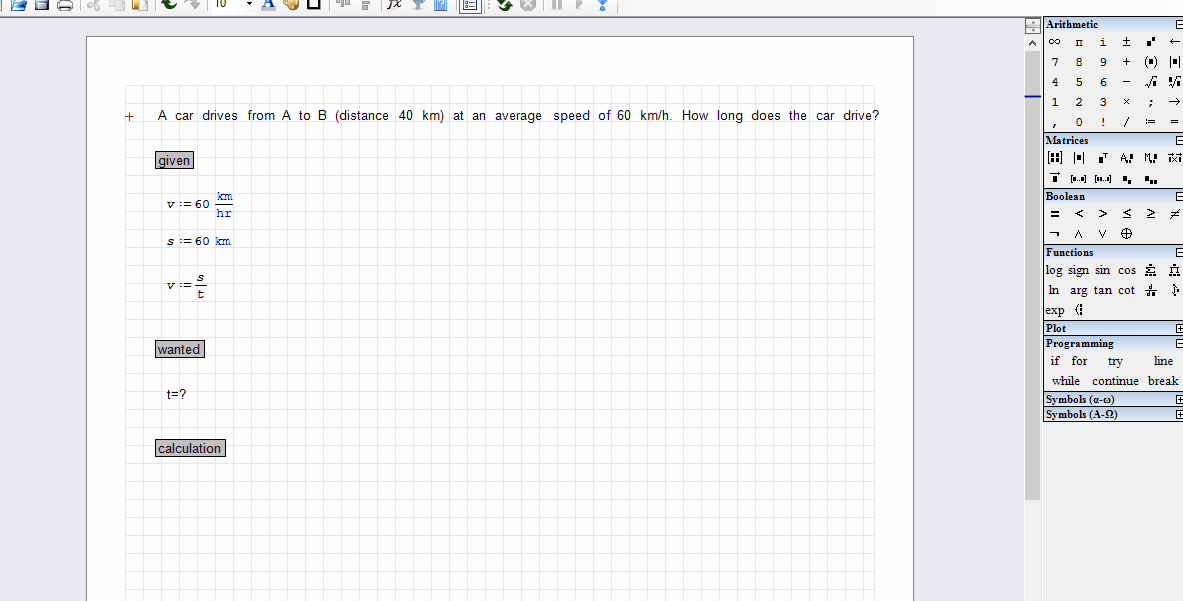Insert the square root operator from Arithmetic palette
Image resolution: width=1183 pixels, height=601 pixels.
[x=1149, y=82]
